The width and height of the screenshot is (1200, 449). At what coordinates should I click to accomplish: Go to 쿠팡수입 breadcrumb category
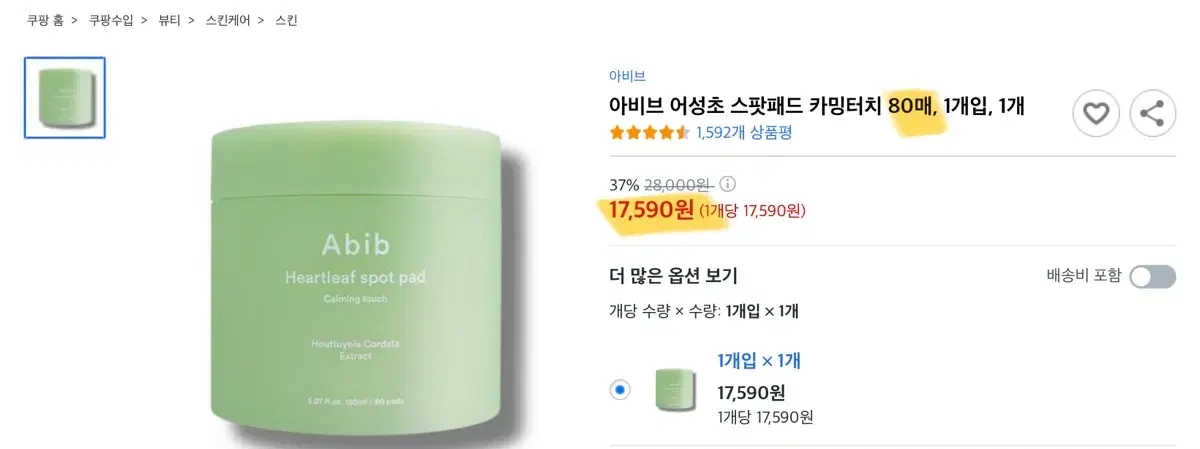pyautogui.click(x=112, y=20)
